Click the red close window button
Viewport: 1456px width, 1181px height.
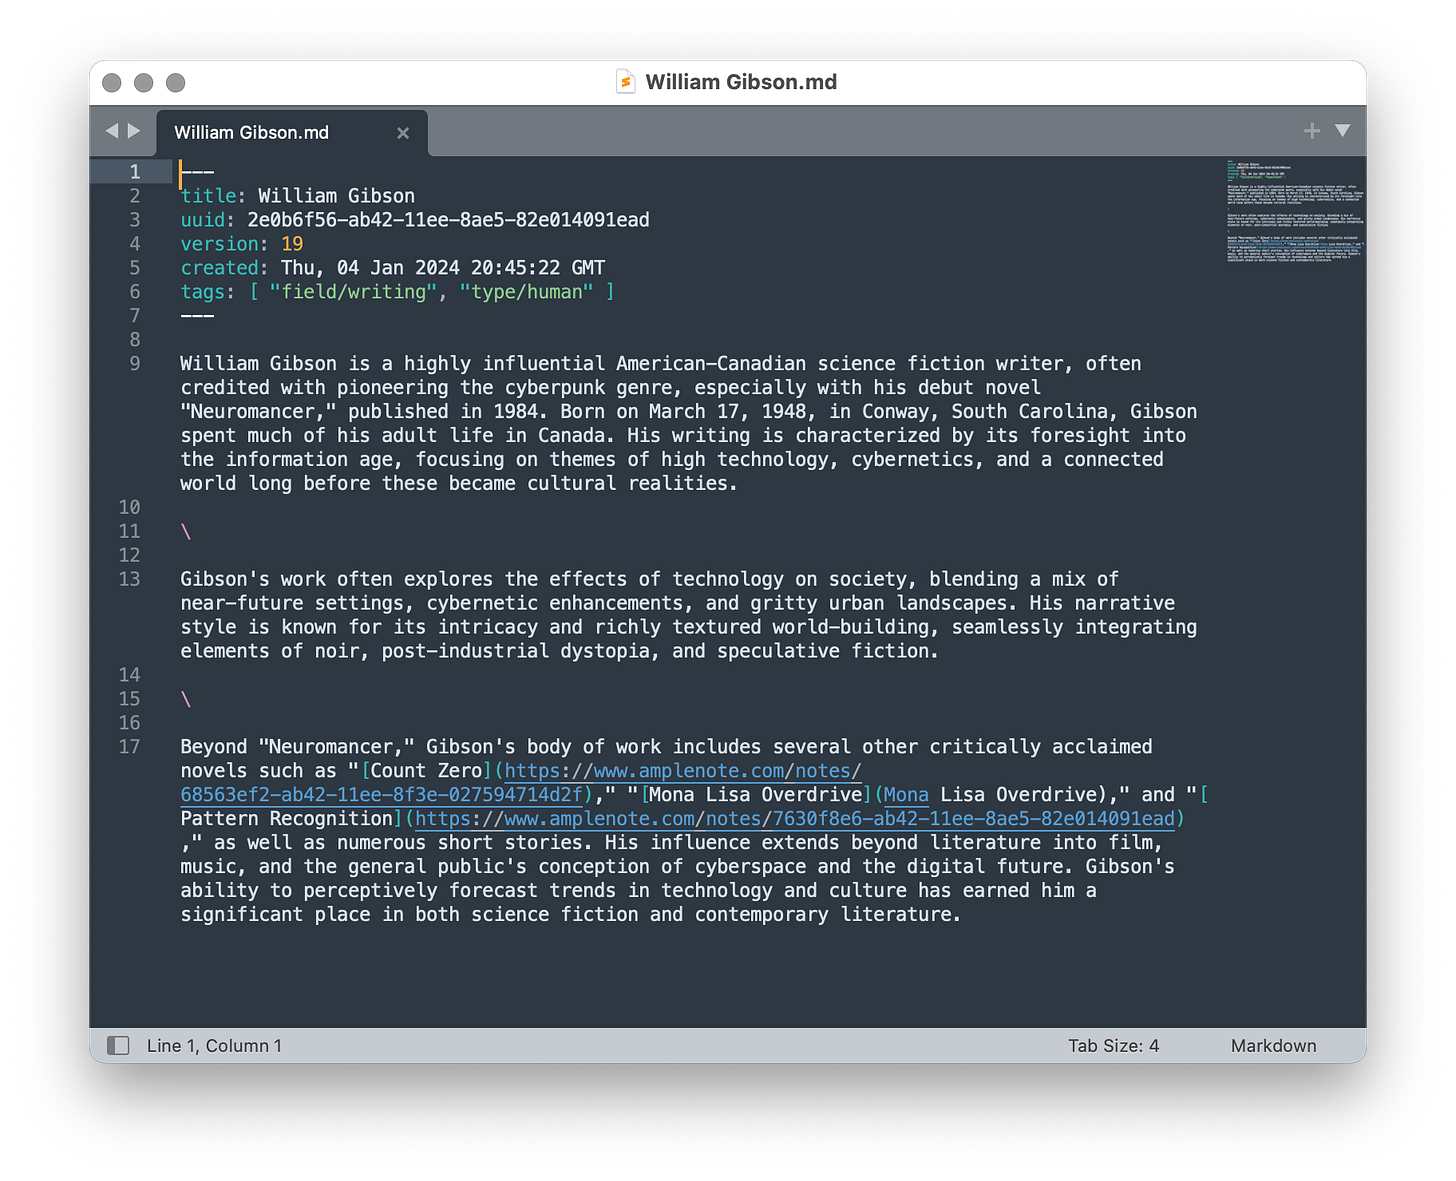[112, 82]
